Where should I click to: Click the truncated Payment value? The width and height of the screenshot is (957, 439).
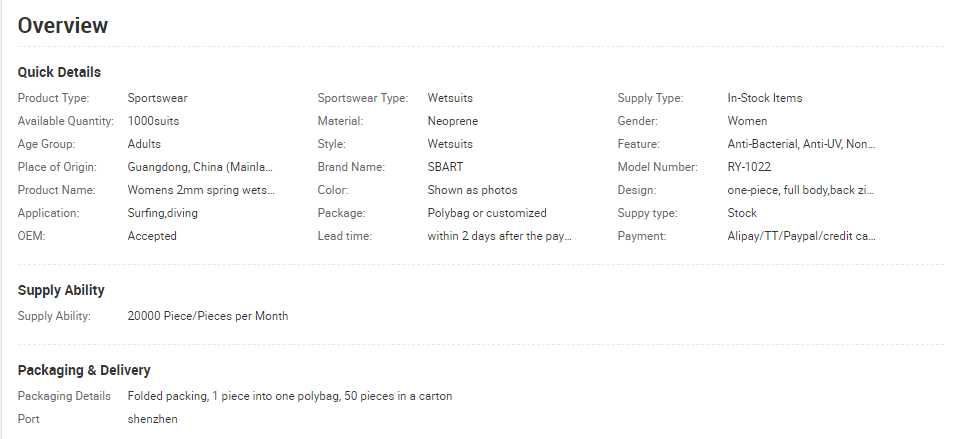coord(801,236)
